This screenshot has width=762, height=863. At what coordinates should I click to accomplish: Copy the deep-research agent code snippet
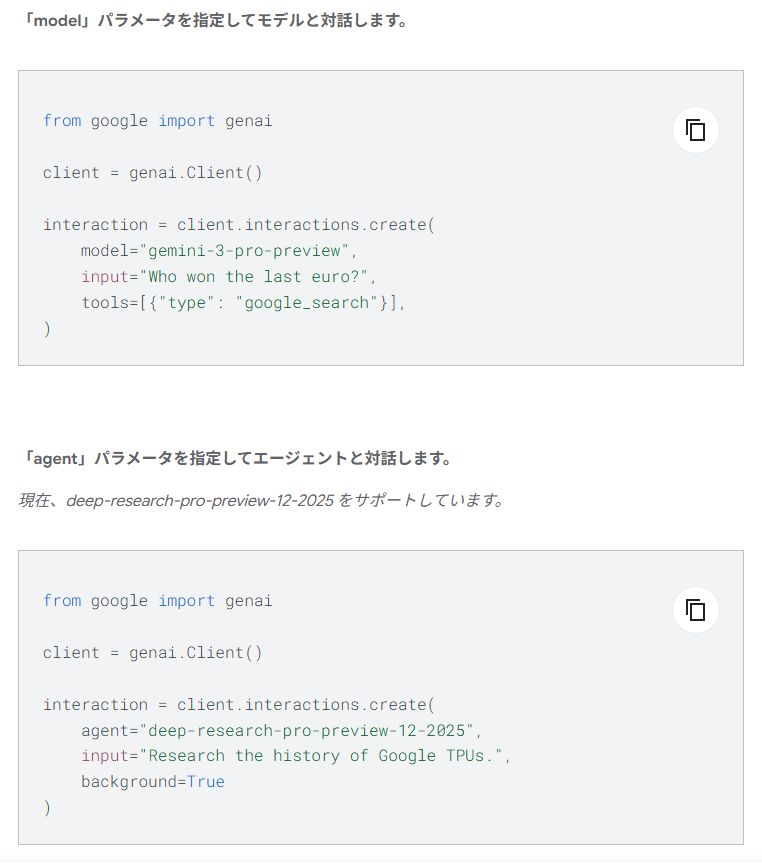[x=695, y=610]
